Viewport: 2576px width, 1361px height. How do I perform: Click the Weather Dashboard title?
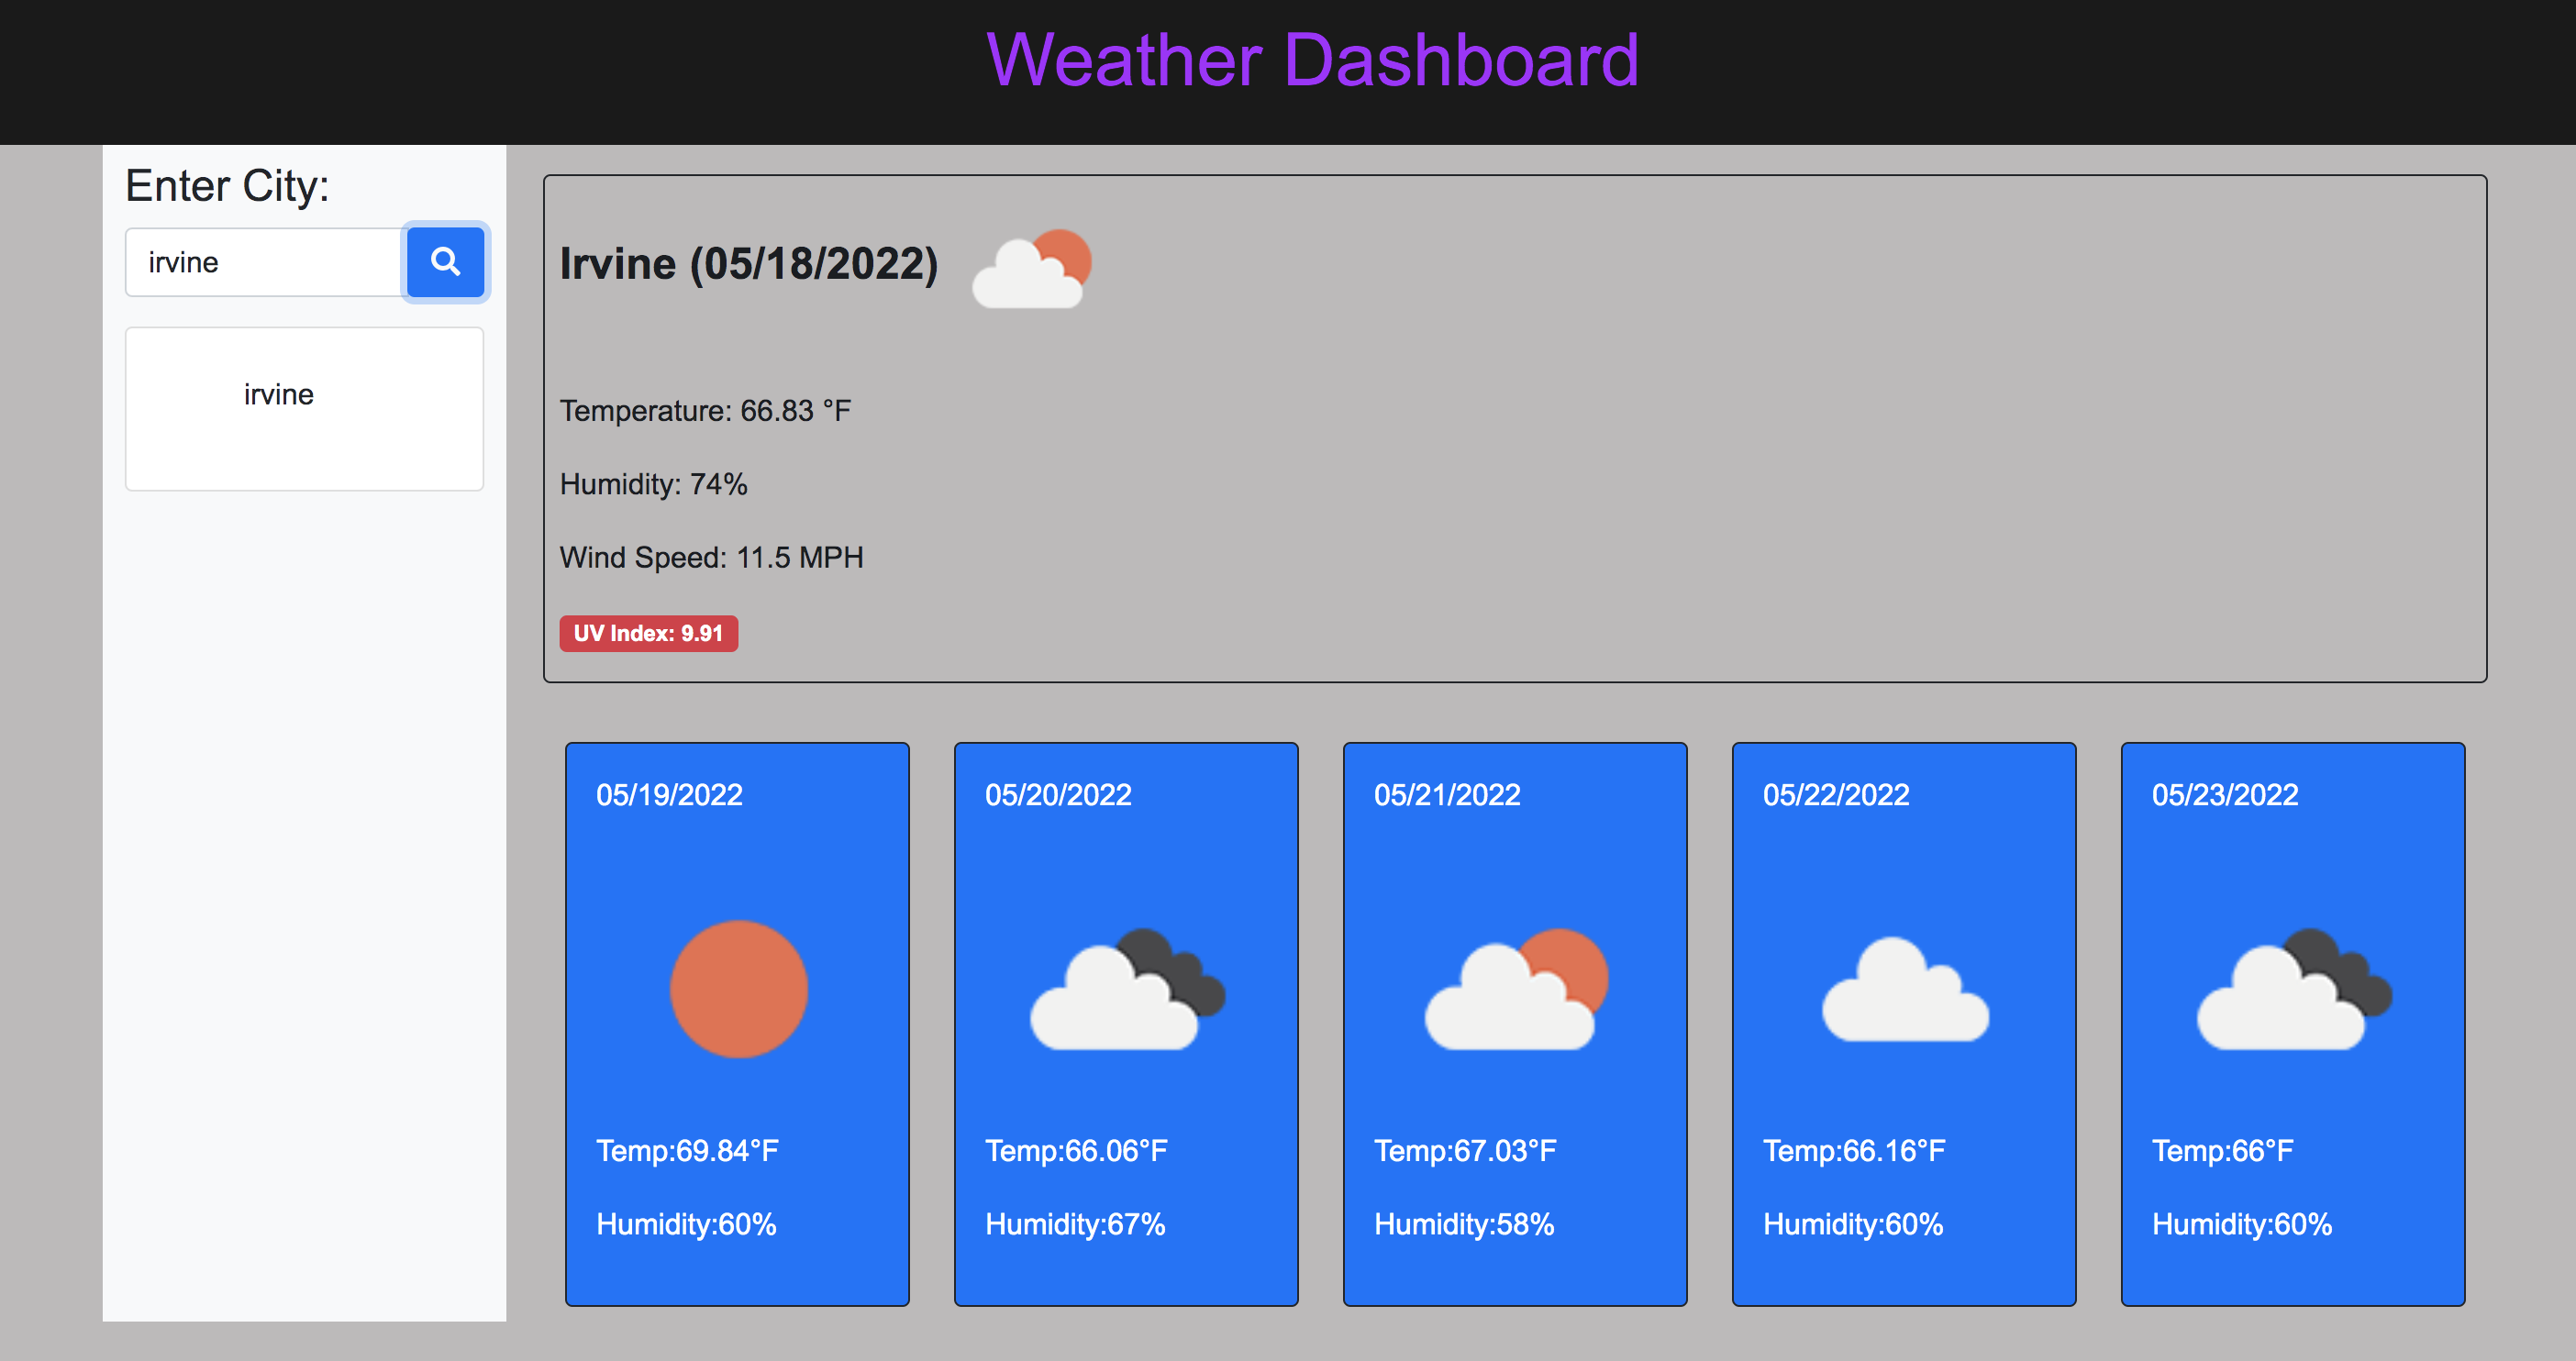[1312, 60]
